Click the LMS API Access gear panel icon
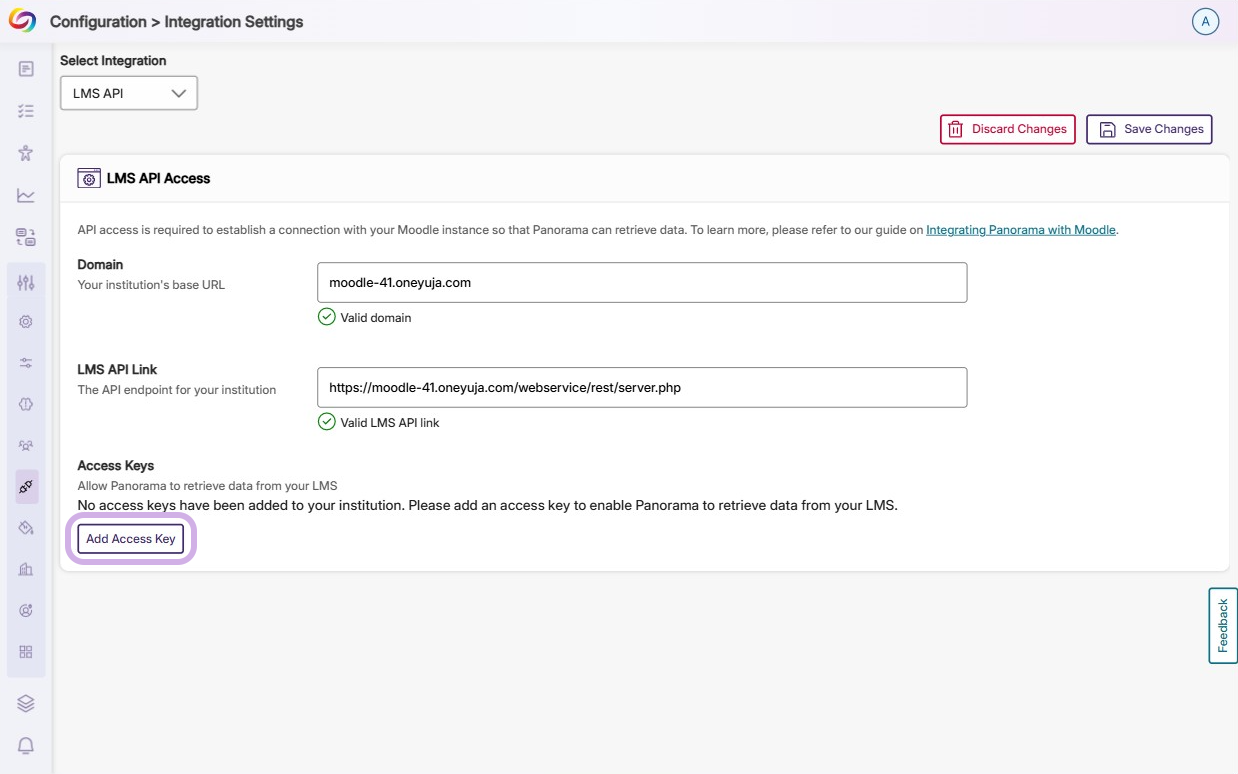 (x=89, y=178)
